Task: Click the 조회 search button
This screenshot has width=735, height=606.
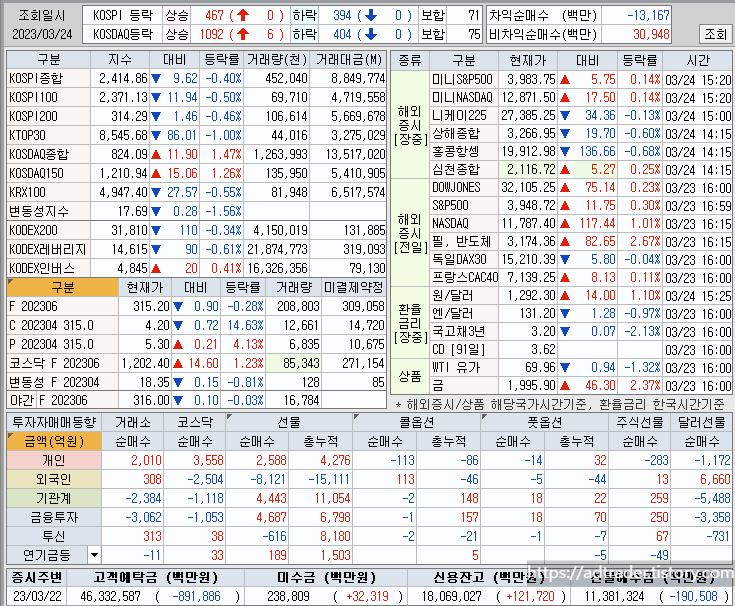Action: click(x=715, y=34)
